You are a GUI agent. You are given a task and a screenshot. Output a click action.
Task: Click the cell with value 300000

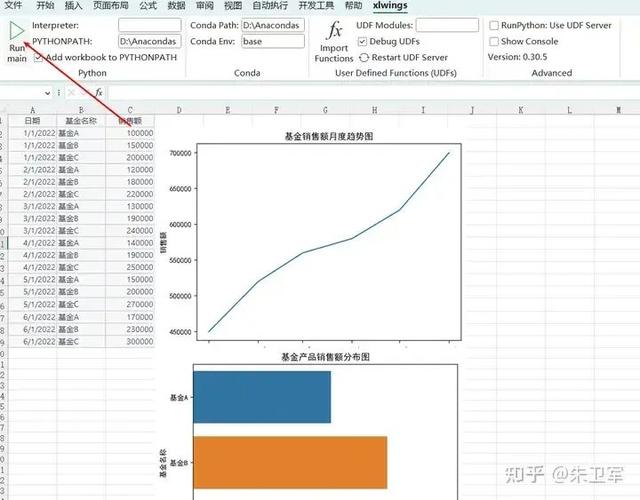(130, 341)
